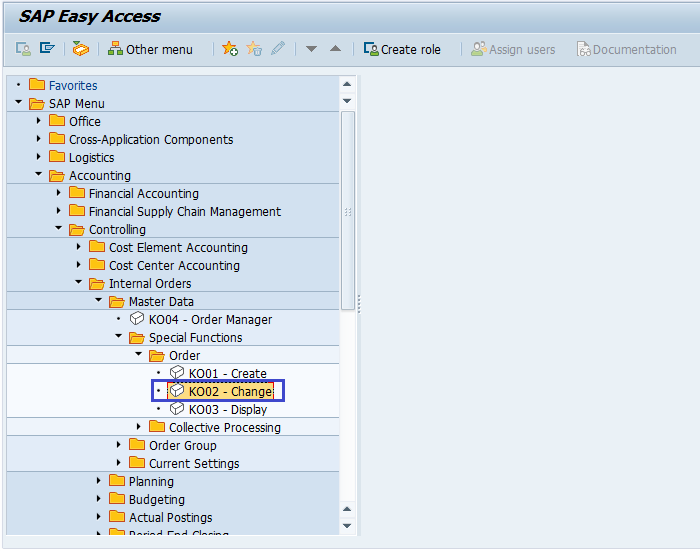The height and width of the screenshot is (552, 700).
Task: Click the KO01 transaction cube icon
Action: [177, 372]
